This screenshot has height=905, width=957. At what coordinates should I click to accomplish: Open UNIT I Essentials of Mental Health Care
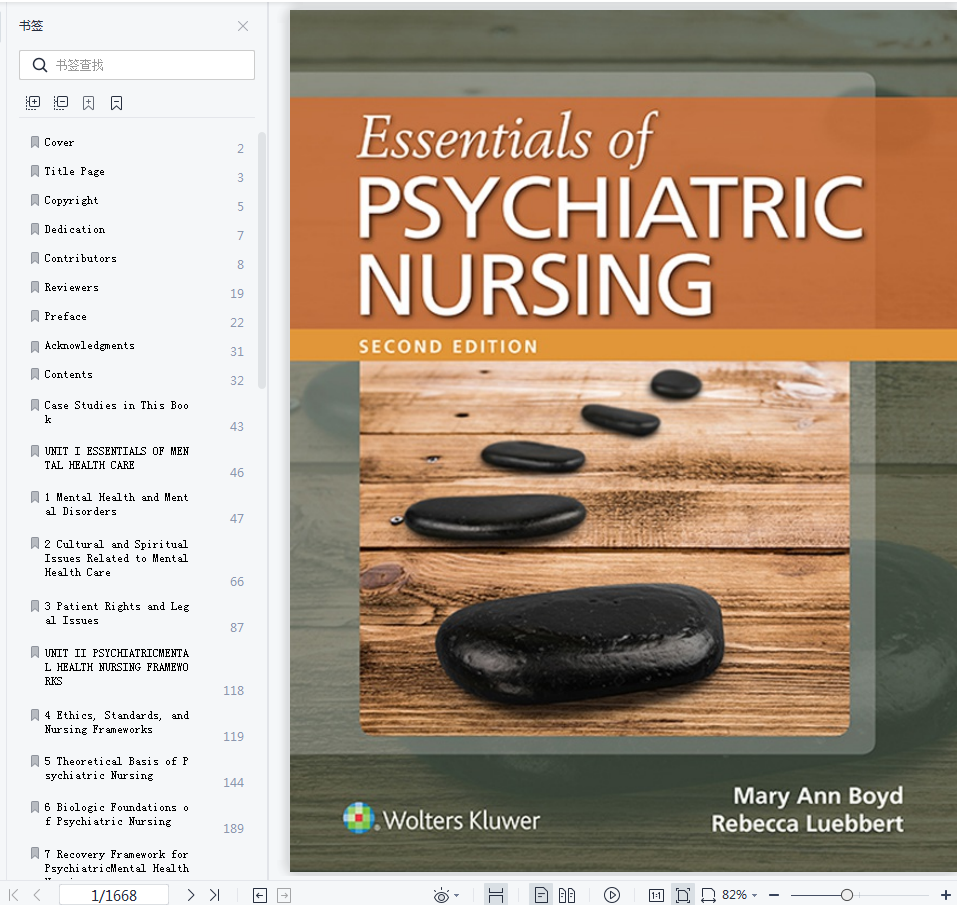click(117, 458)
